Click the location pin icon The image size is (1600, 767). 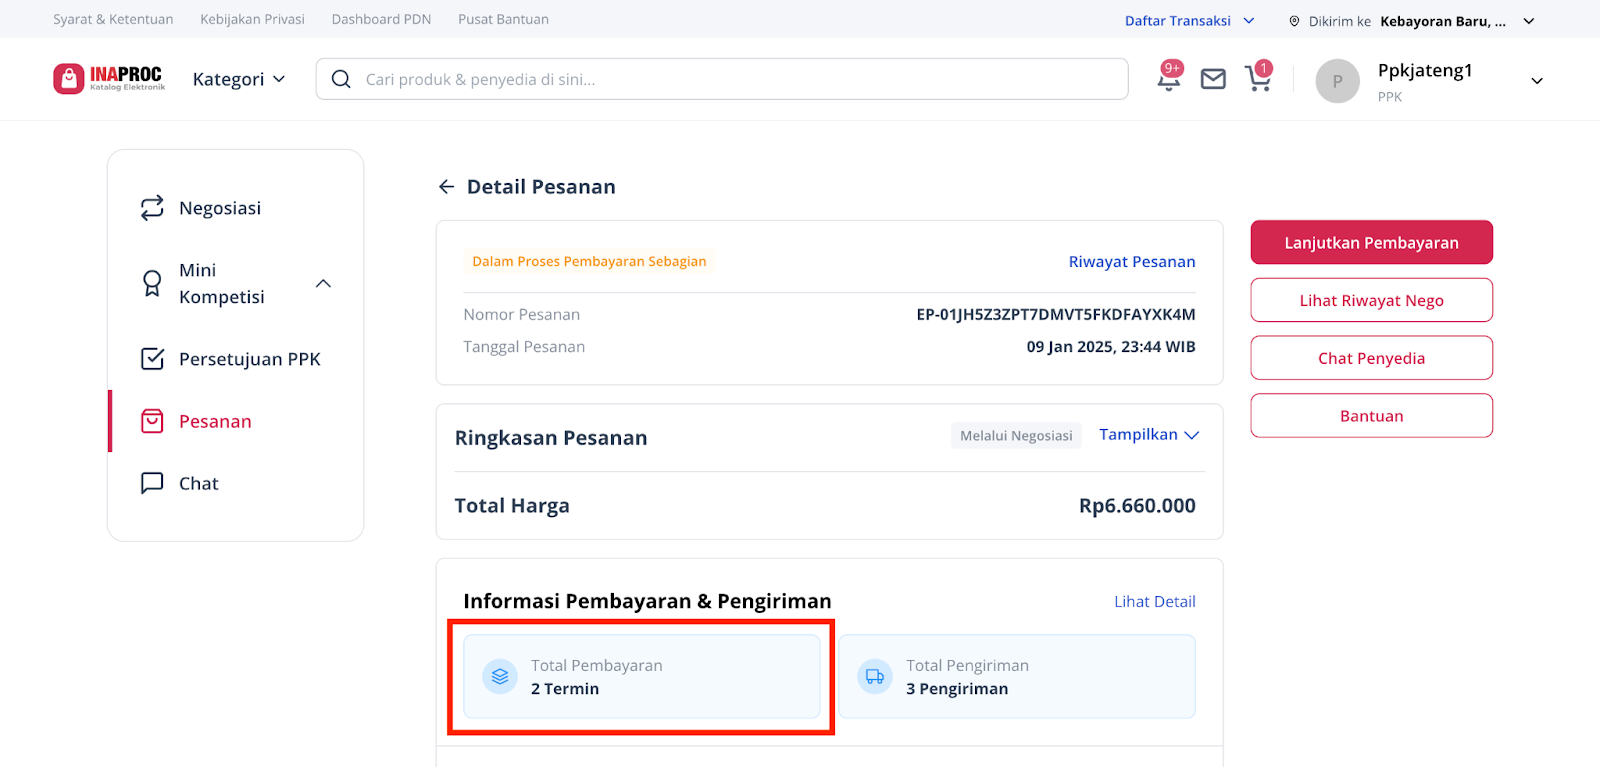pos(1294,21)
